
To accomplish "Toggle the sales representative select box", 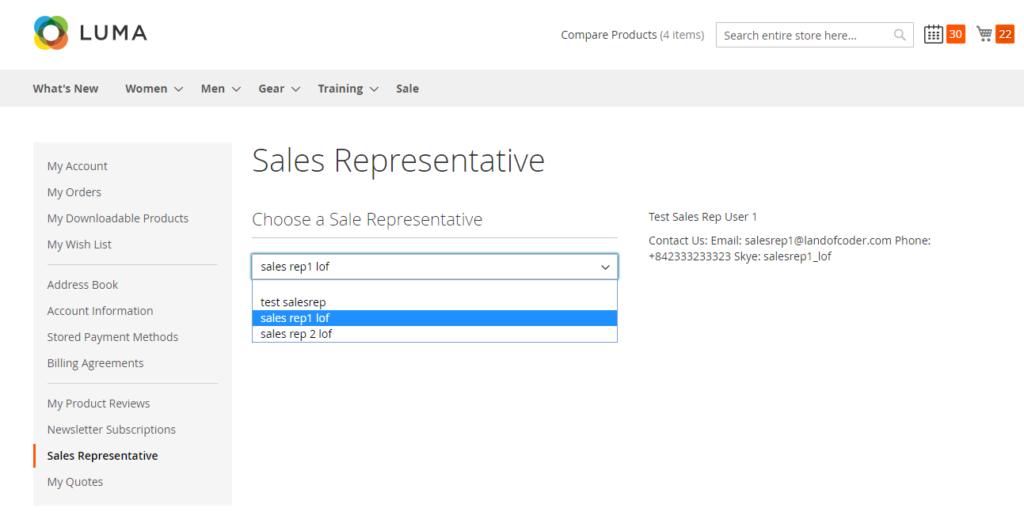I will (434, 267).
